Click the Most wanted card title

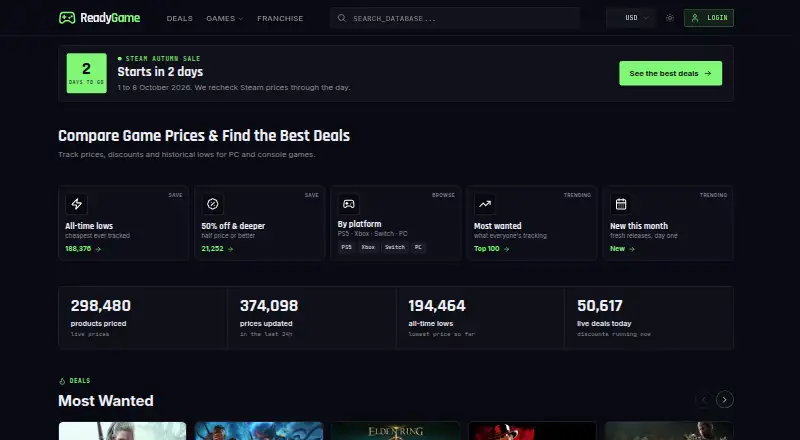point(497,226)
